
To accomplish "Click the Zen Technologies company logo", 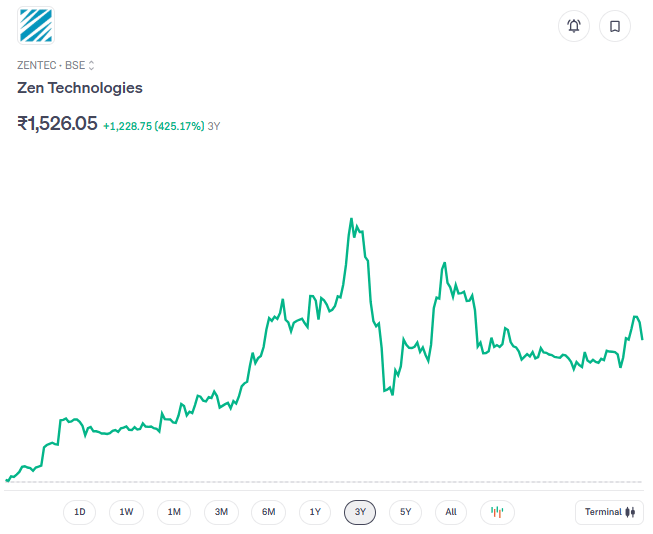I will click(x=36, y=25).
